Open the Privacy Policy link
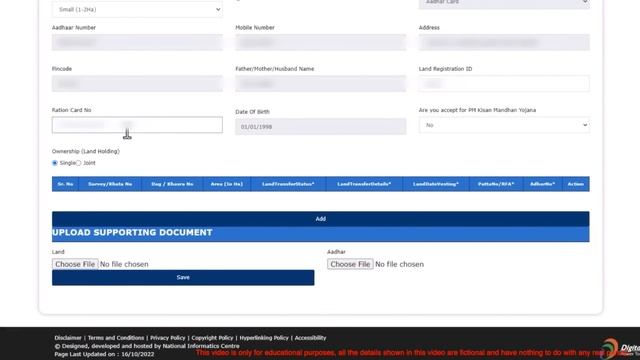The height and width of the screenshot is (360, 640). tap(167, 338)
